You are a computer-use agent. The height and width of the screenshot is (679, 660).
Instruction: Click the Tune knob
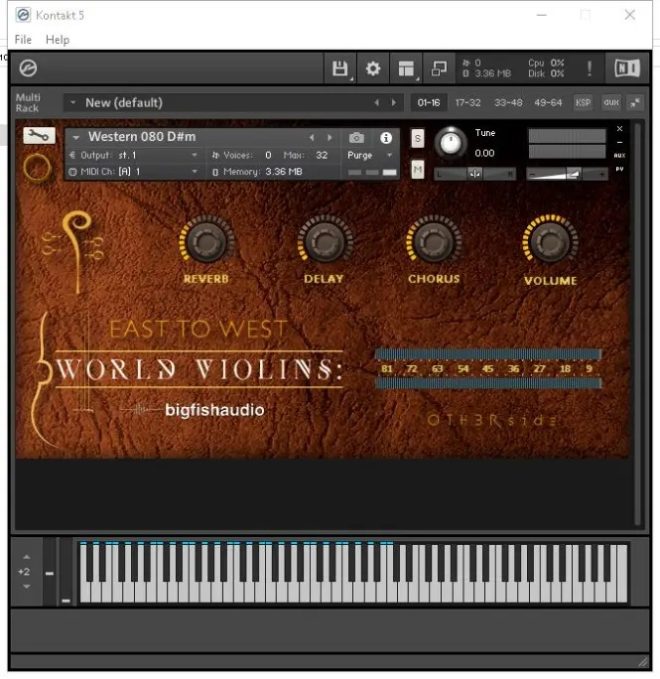[450, 142]
